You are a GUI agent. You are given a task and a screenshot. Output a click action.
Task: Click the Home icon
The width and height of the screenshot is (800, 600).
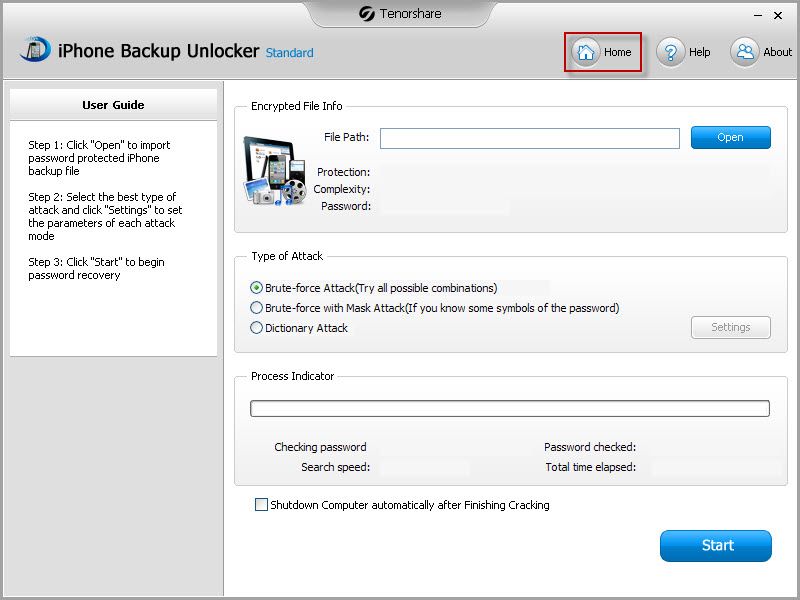point(586,52)
